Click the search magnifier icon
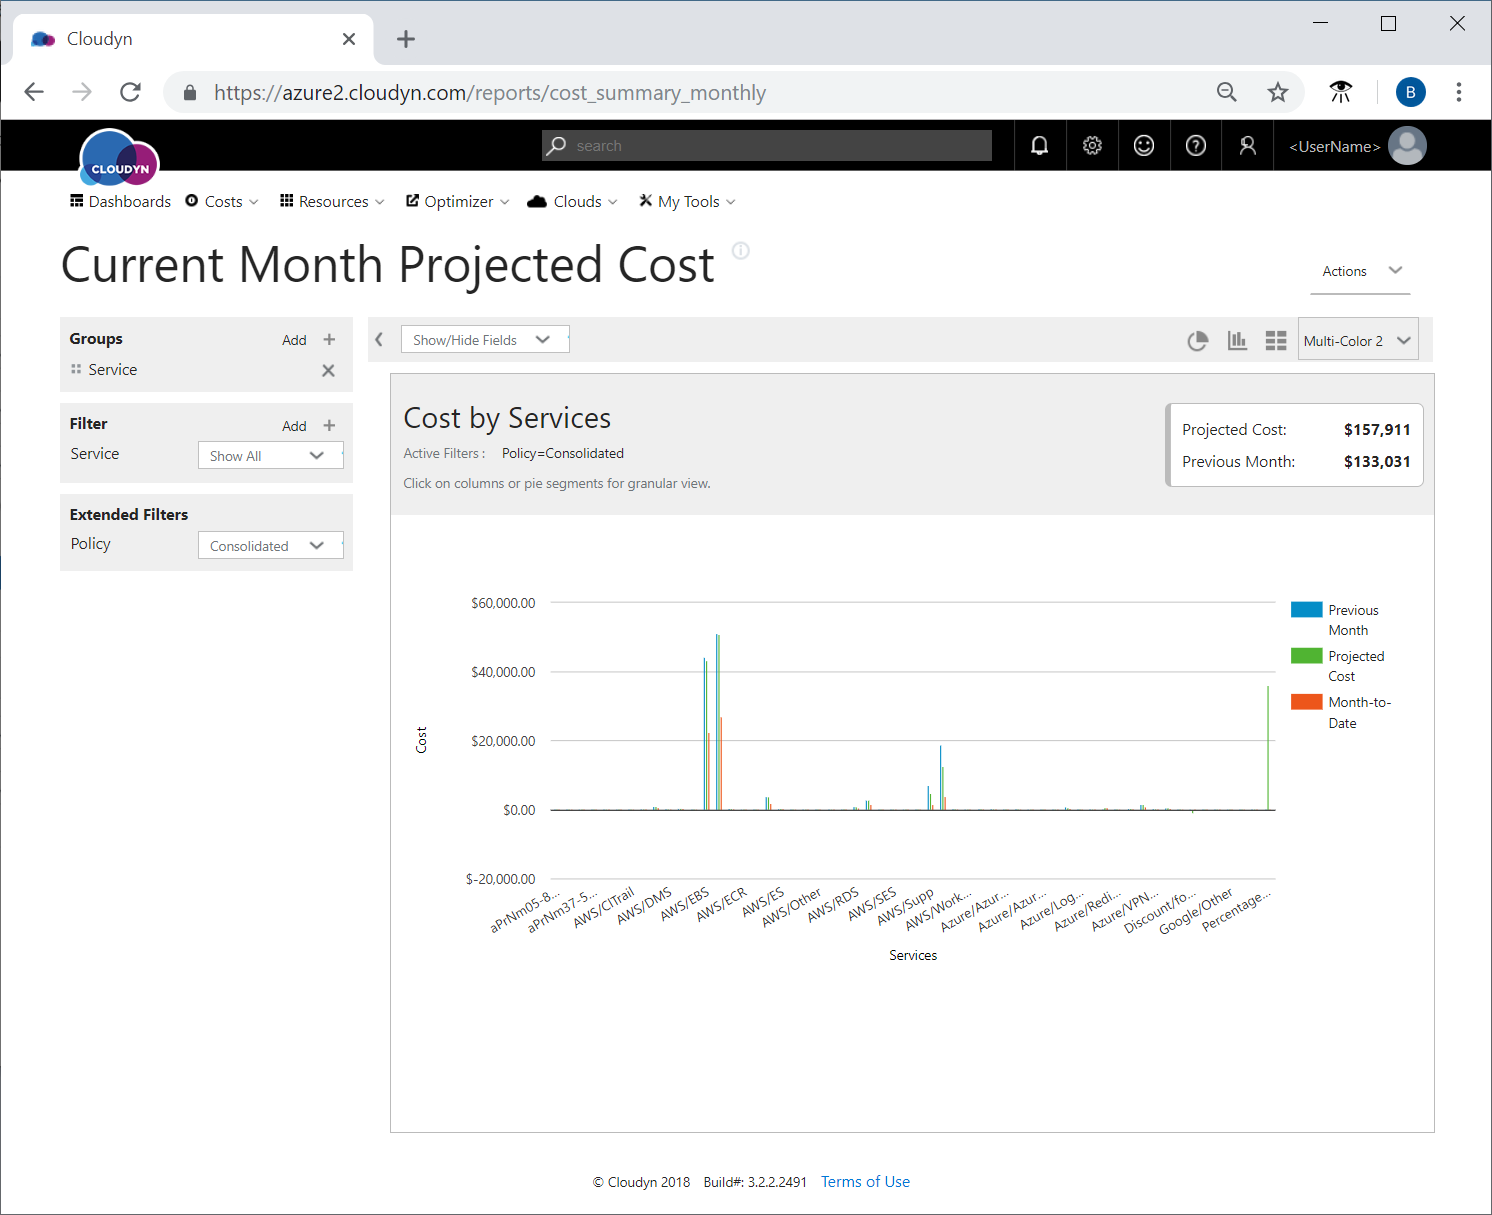This screenshot has height=1215, width=1492. 557,146
